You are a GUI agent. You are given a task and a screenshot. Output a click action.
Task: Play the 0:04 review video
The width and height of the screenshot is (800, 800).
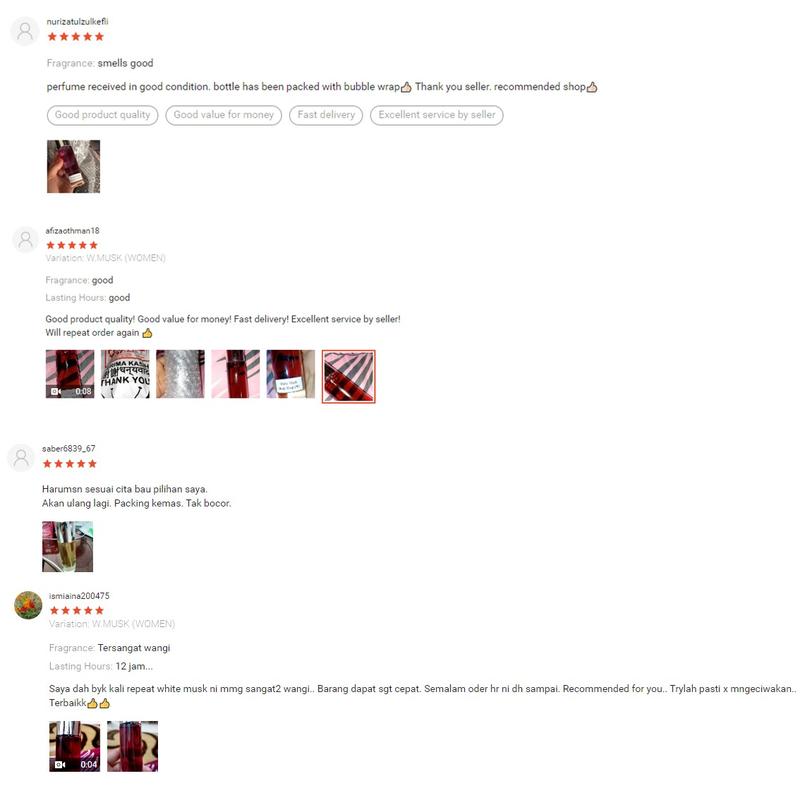(74, 746)
